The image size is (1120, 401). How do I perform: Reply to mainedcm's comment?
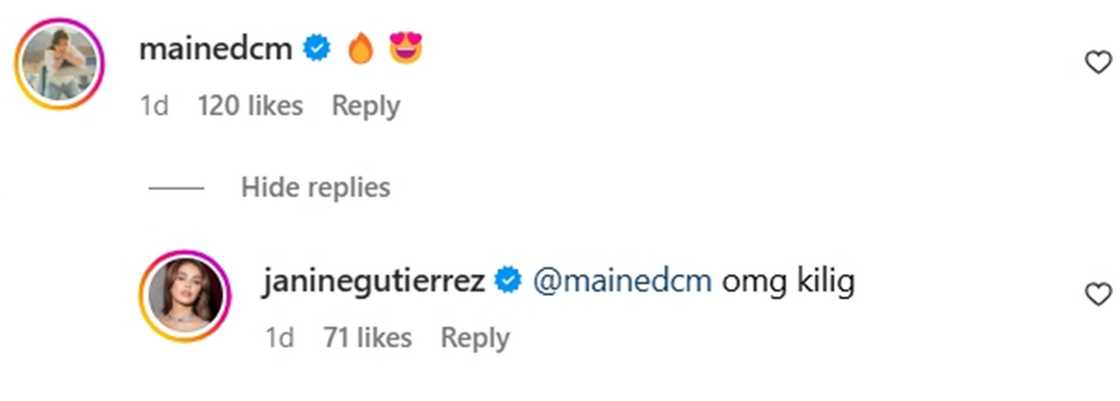[366, 106]
